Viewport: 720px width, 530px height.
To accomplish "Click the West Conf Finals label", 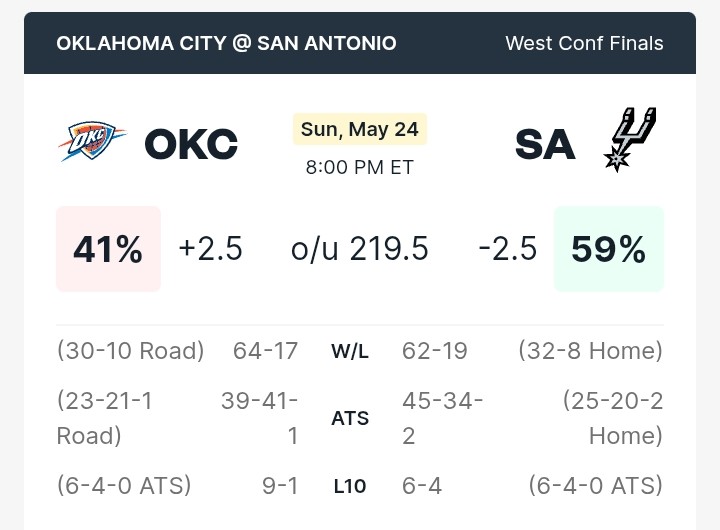I will 584,43.
